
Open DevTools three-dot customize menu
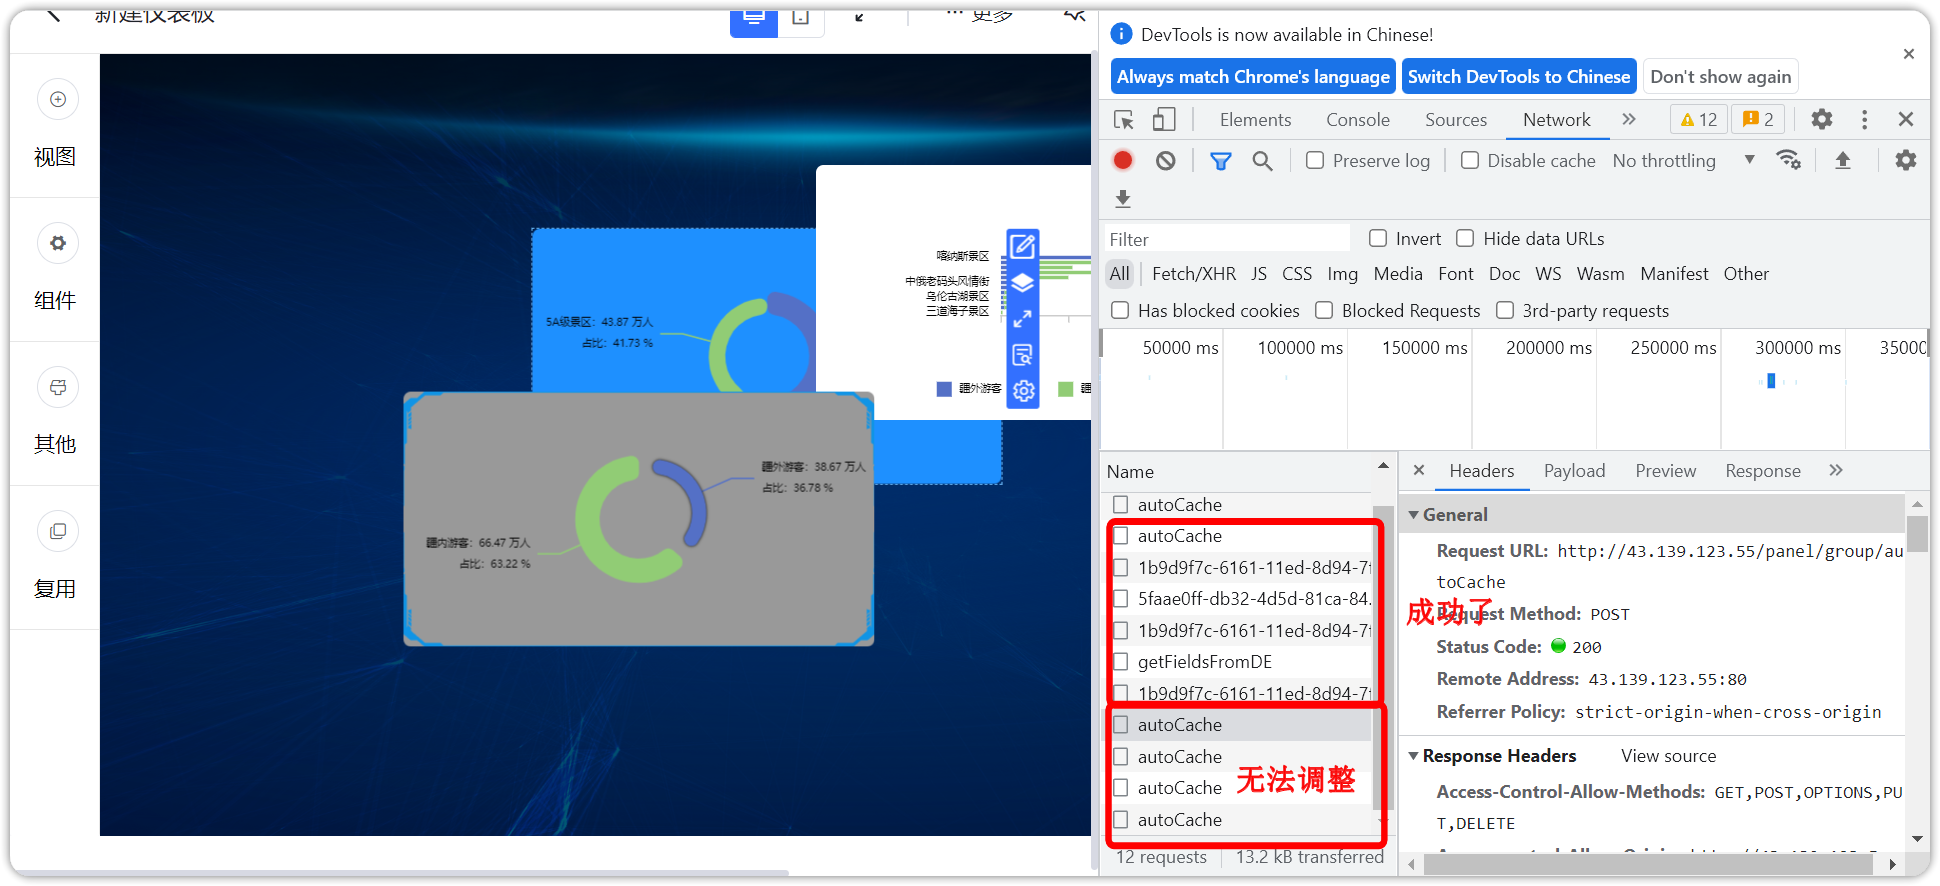coord(1864,120)
